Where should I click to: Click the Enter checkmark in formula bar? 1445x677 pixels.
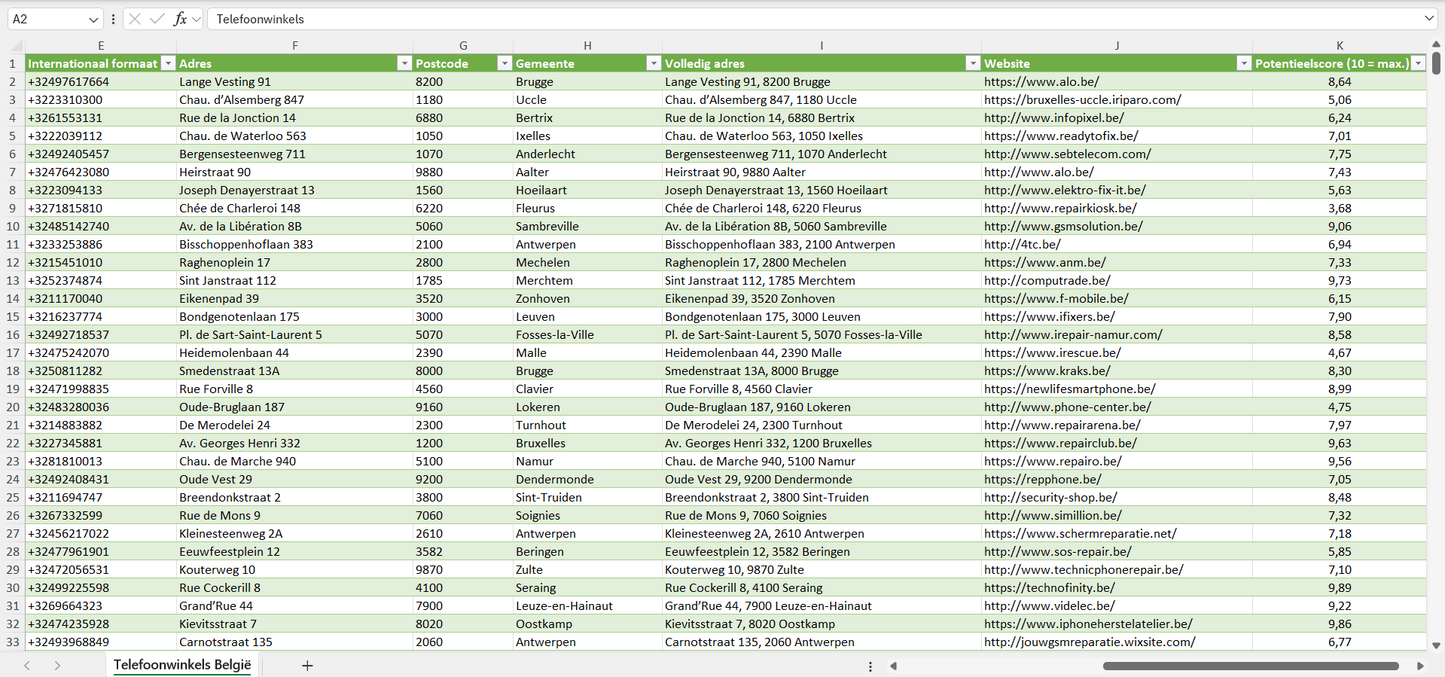point(157,19)
